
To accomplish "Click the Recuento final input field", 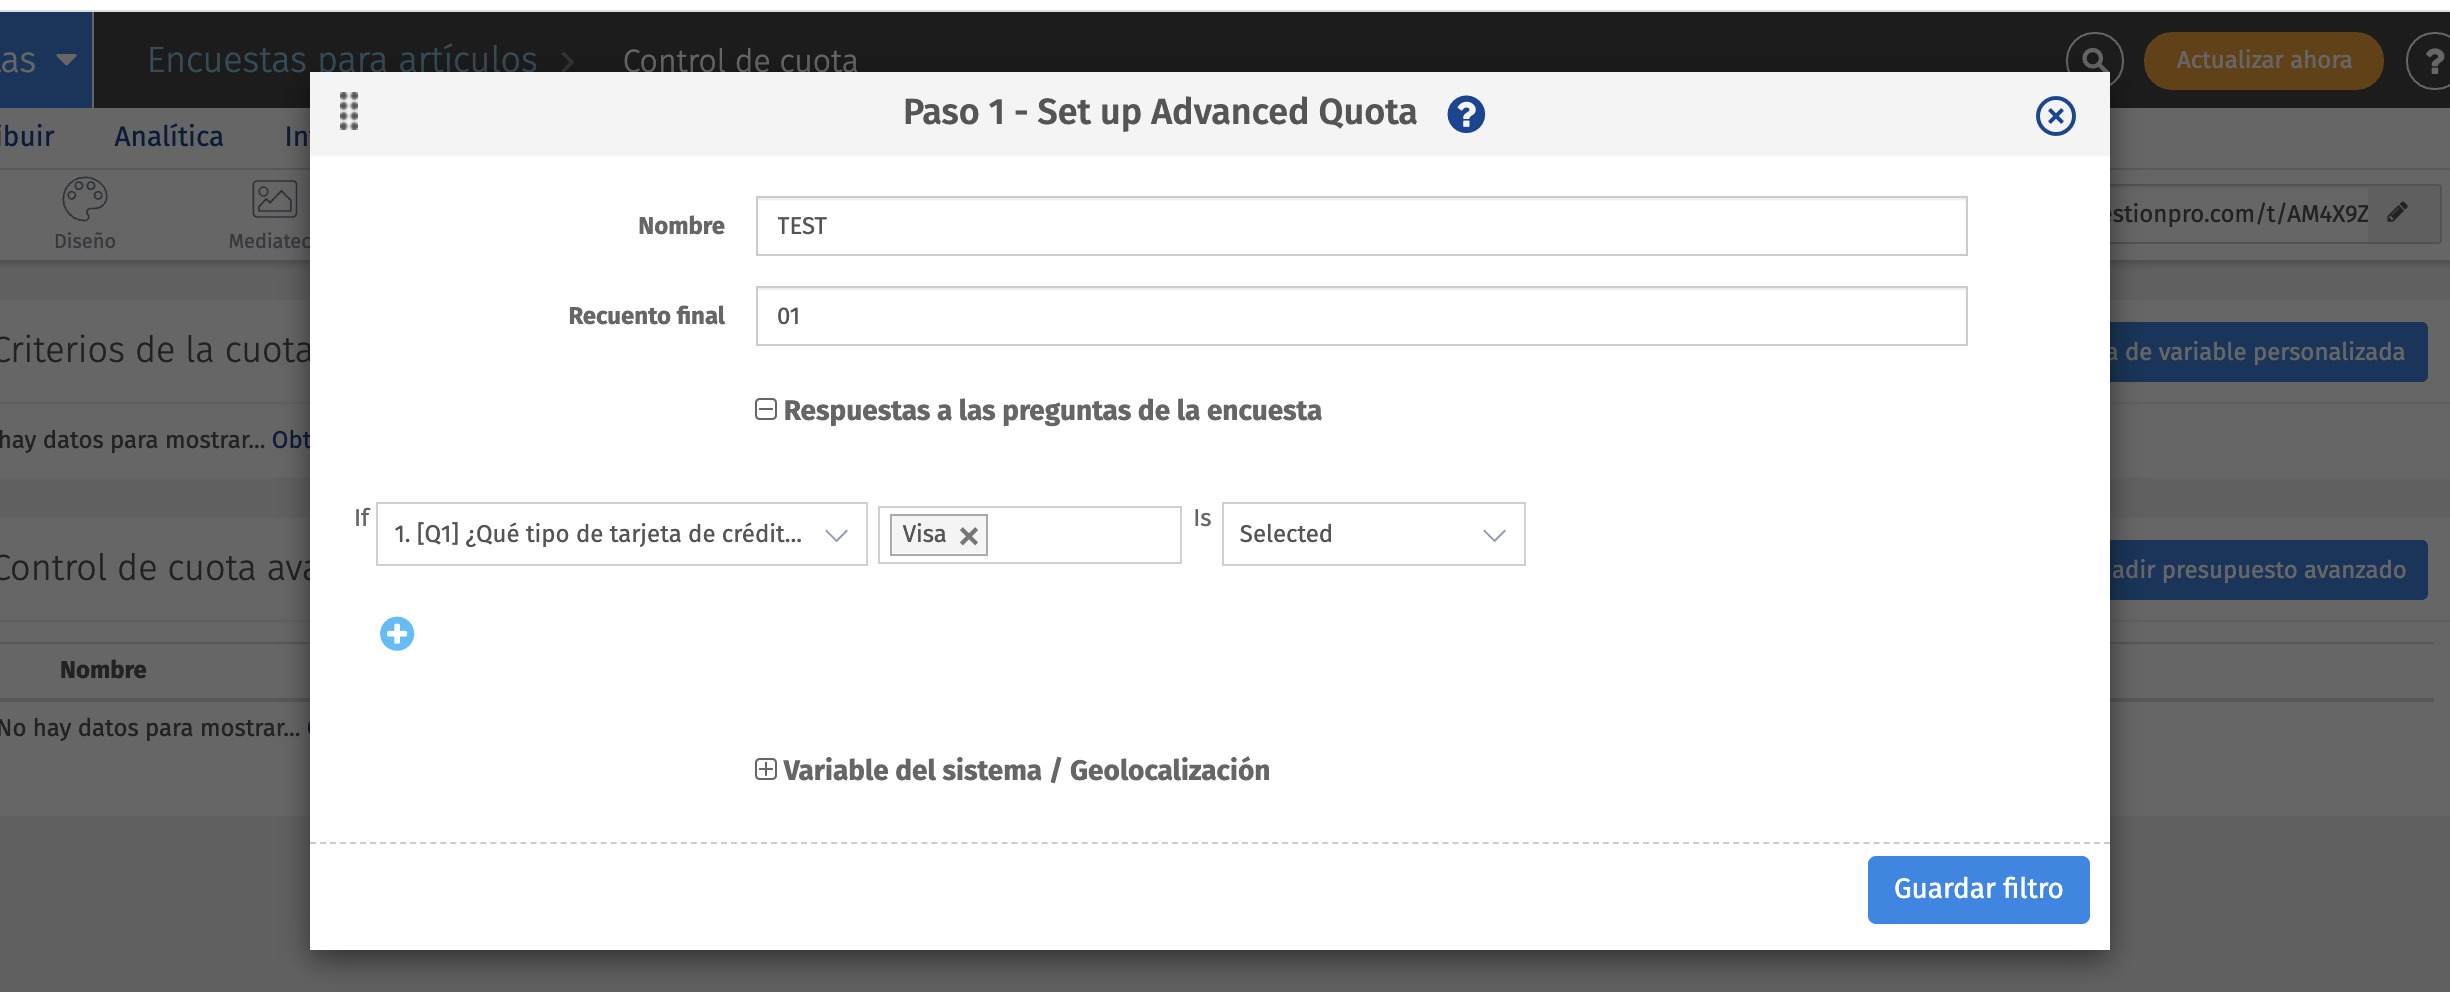I will 1361,316.
